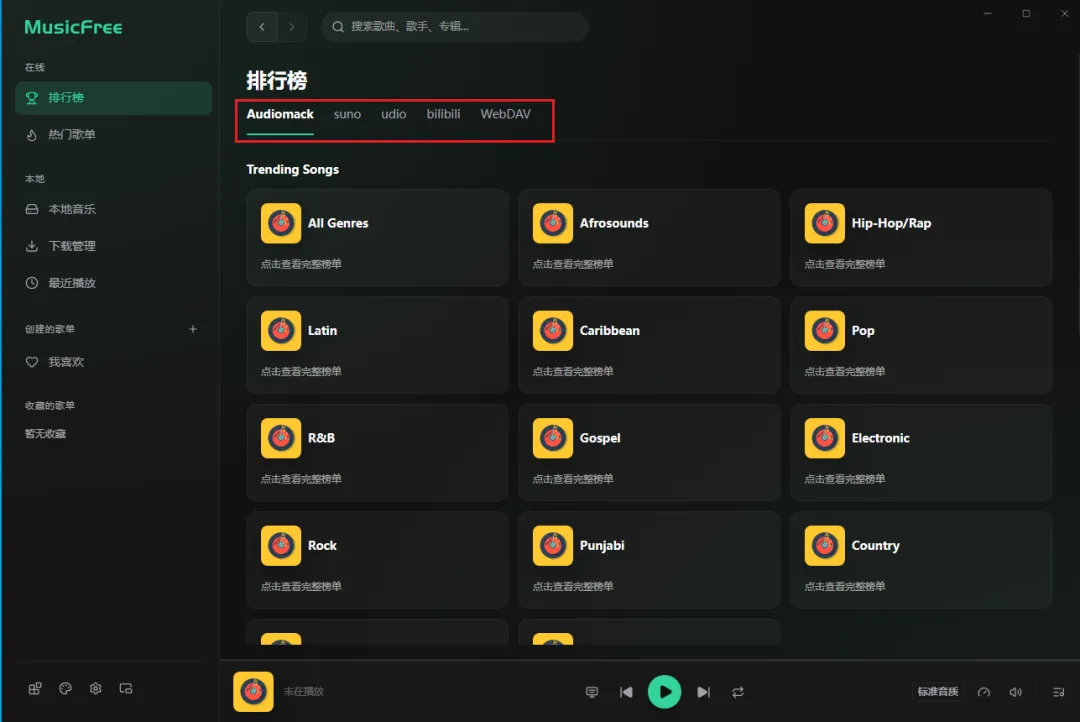The width and height of the screenshot is (1080, 722).
Task: Open the play queue list icon
Action: coord(1059,692)
